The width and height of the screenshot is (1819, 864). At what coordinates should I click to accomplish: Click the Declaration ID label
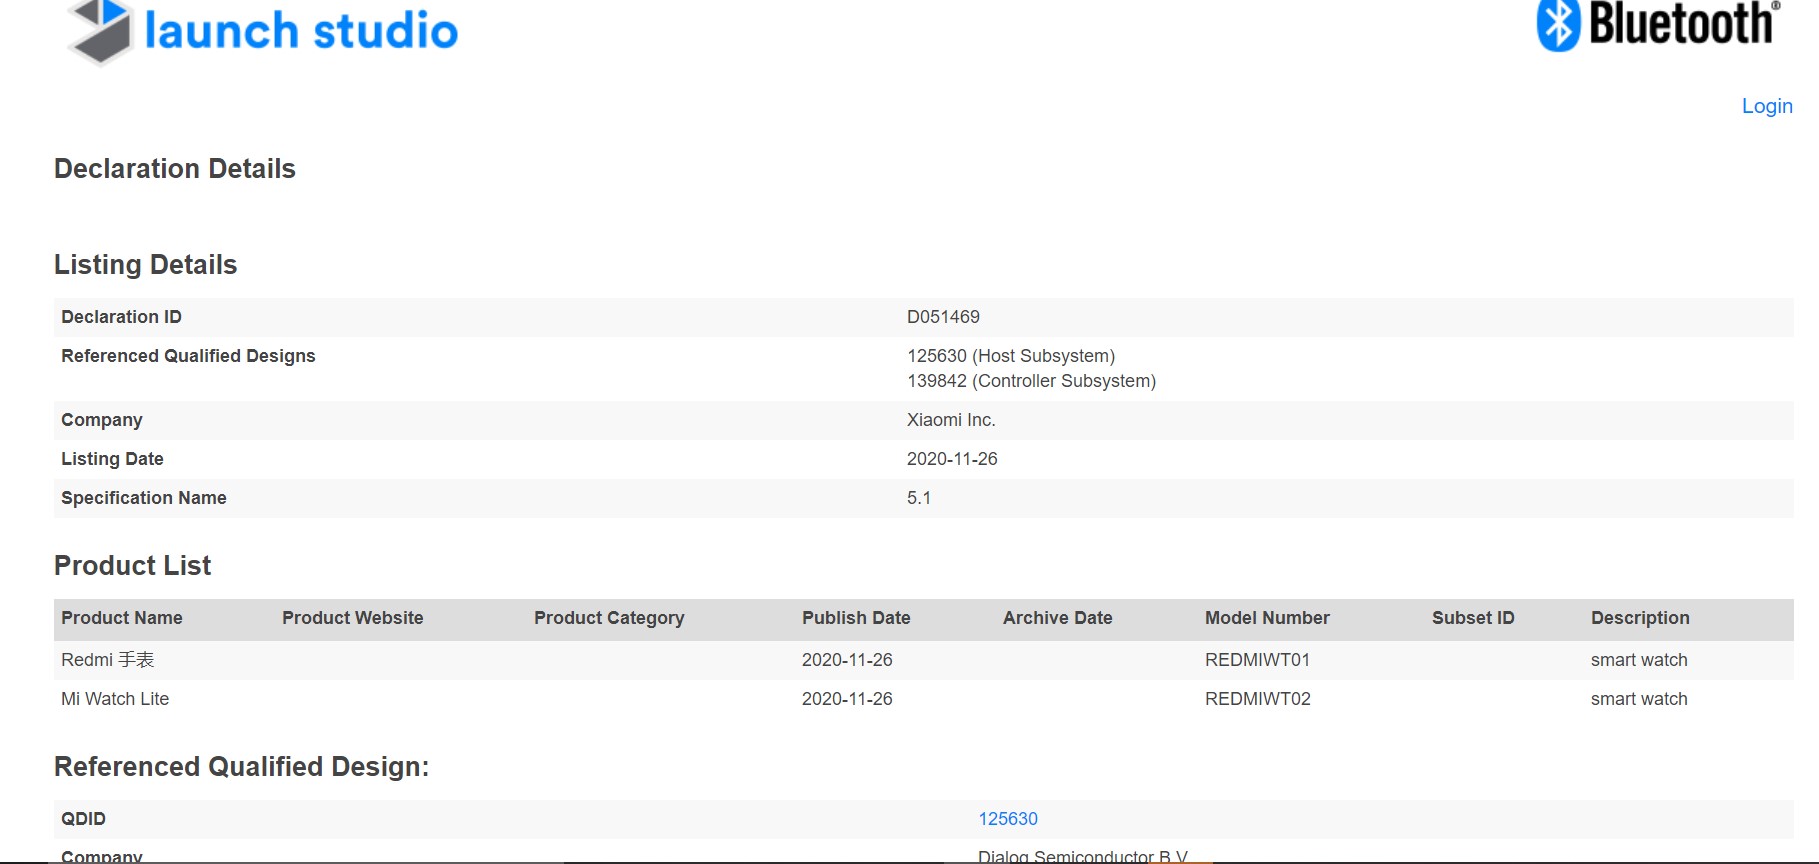point(121,317)
